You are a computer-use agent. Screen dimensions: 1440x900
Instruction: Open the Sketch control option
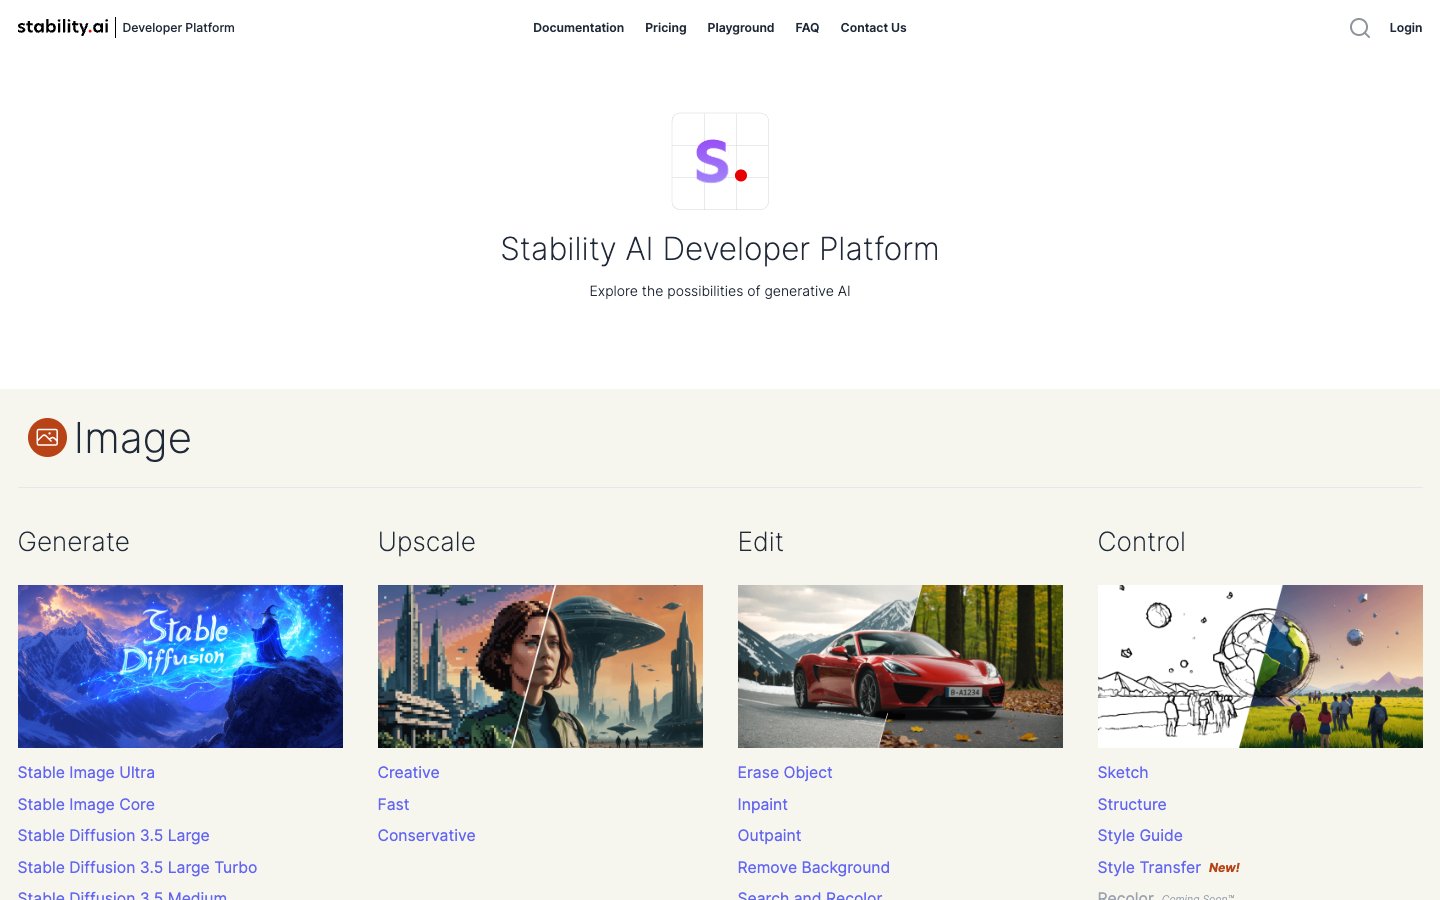coord(1122,772)
